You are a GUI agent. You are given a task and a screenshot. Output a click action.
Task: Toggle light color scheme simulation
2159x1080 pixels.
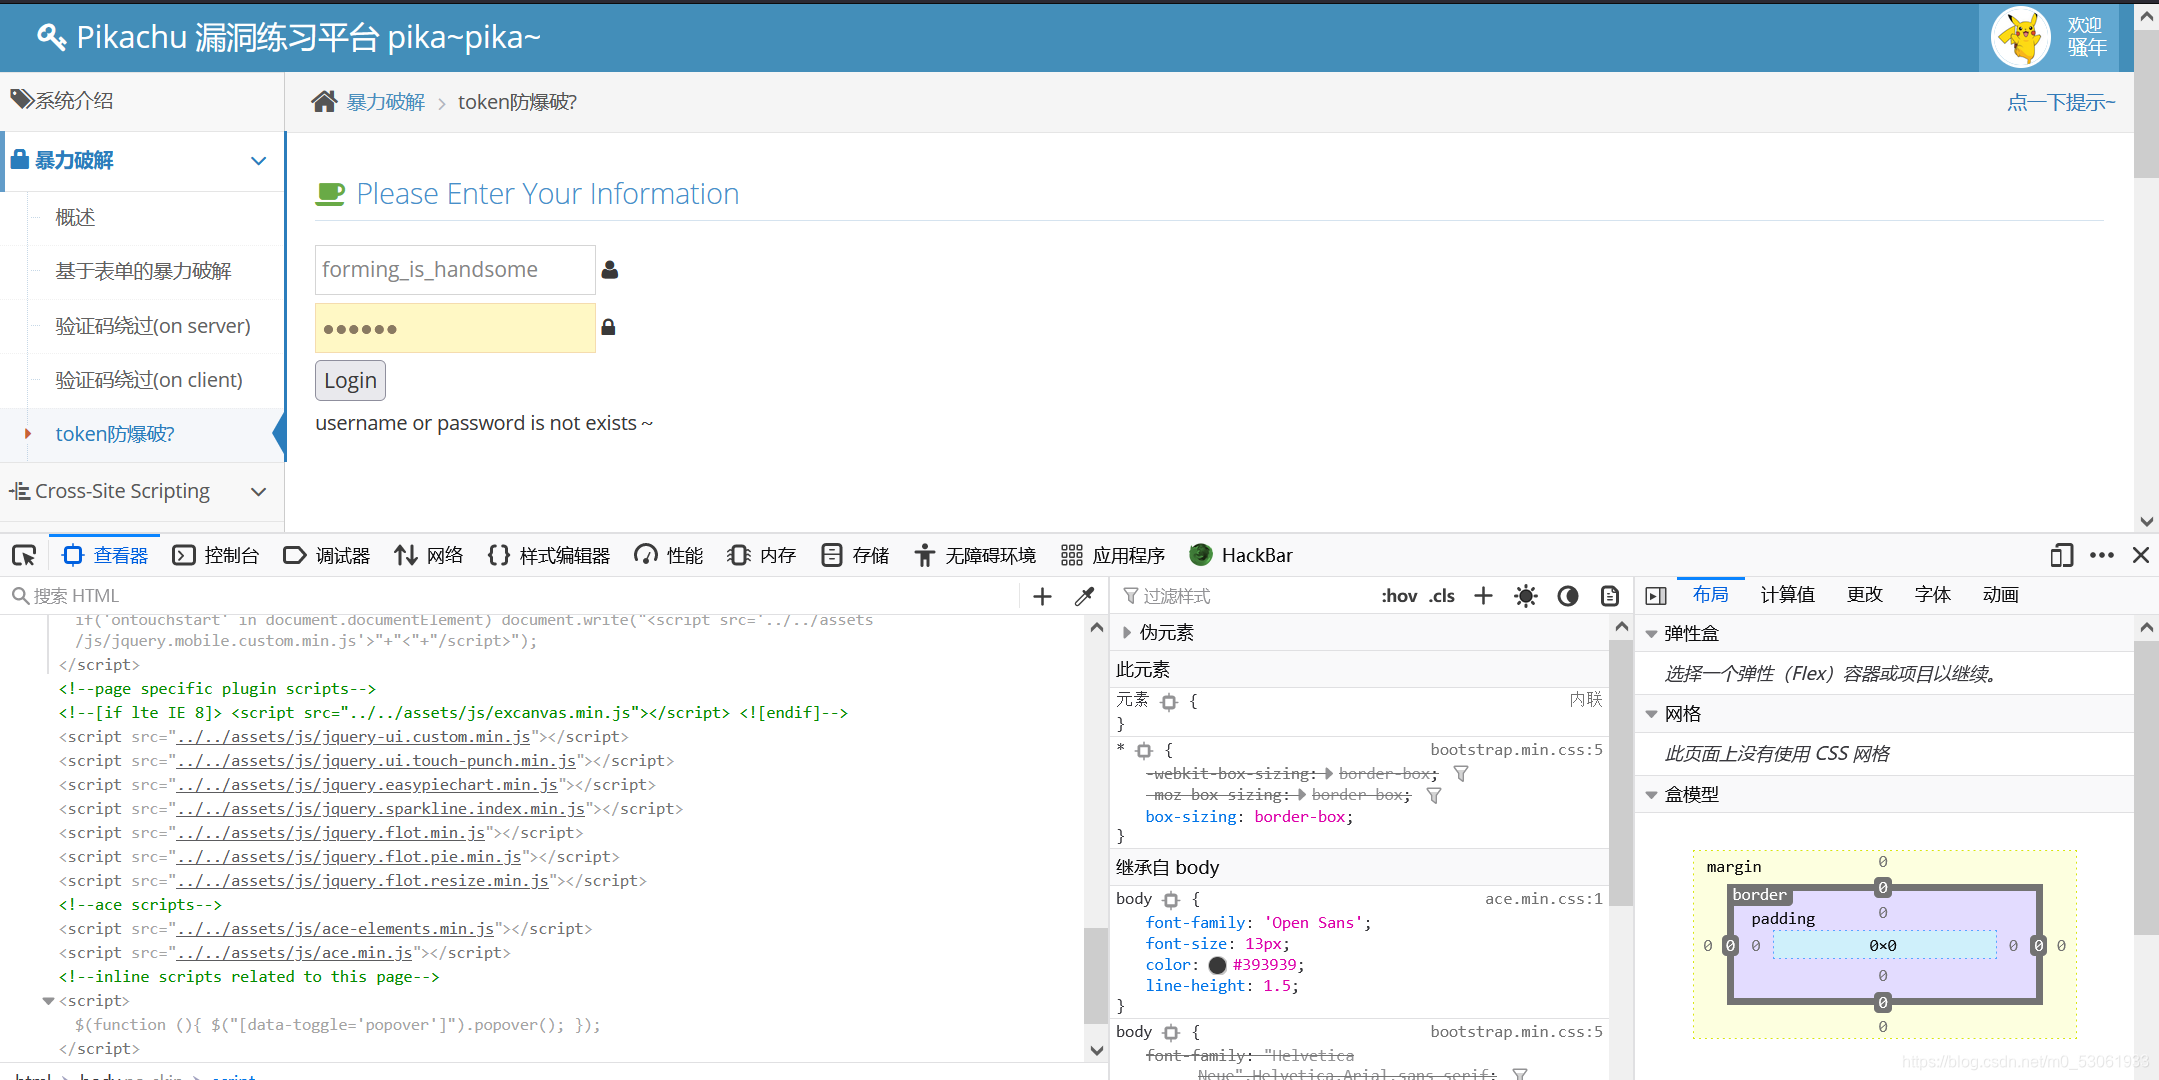[x=1526, y=596]
